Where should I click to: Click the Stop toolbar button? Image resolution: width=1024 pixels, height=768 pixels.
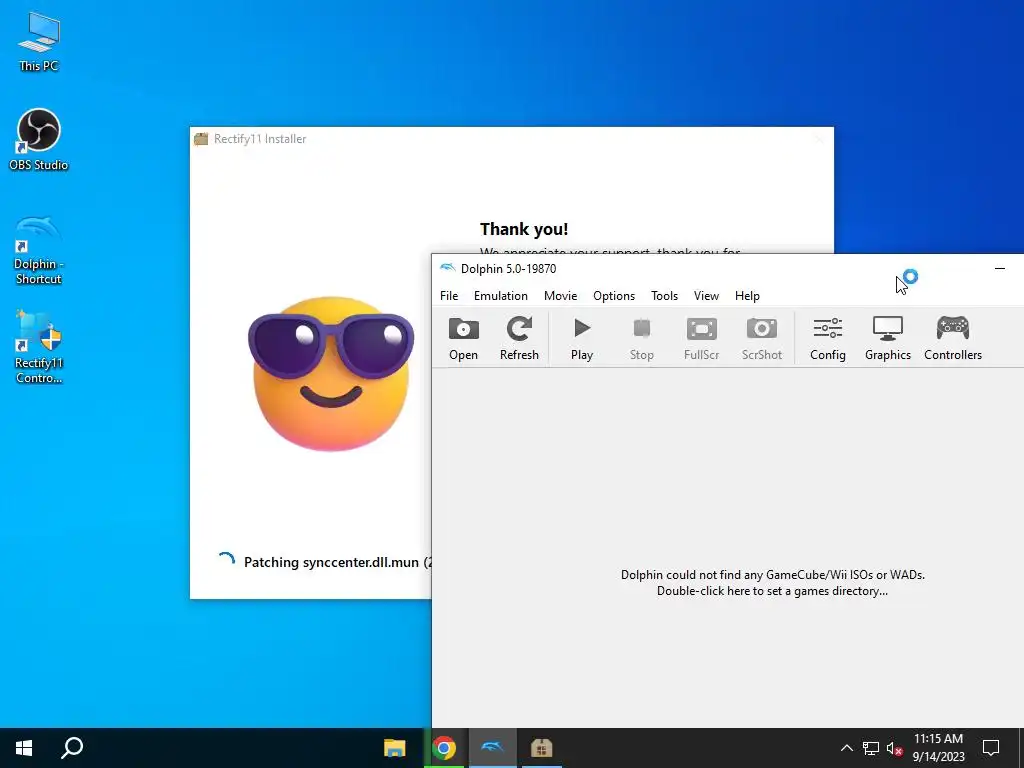[641, 338]
